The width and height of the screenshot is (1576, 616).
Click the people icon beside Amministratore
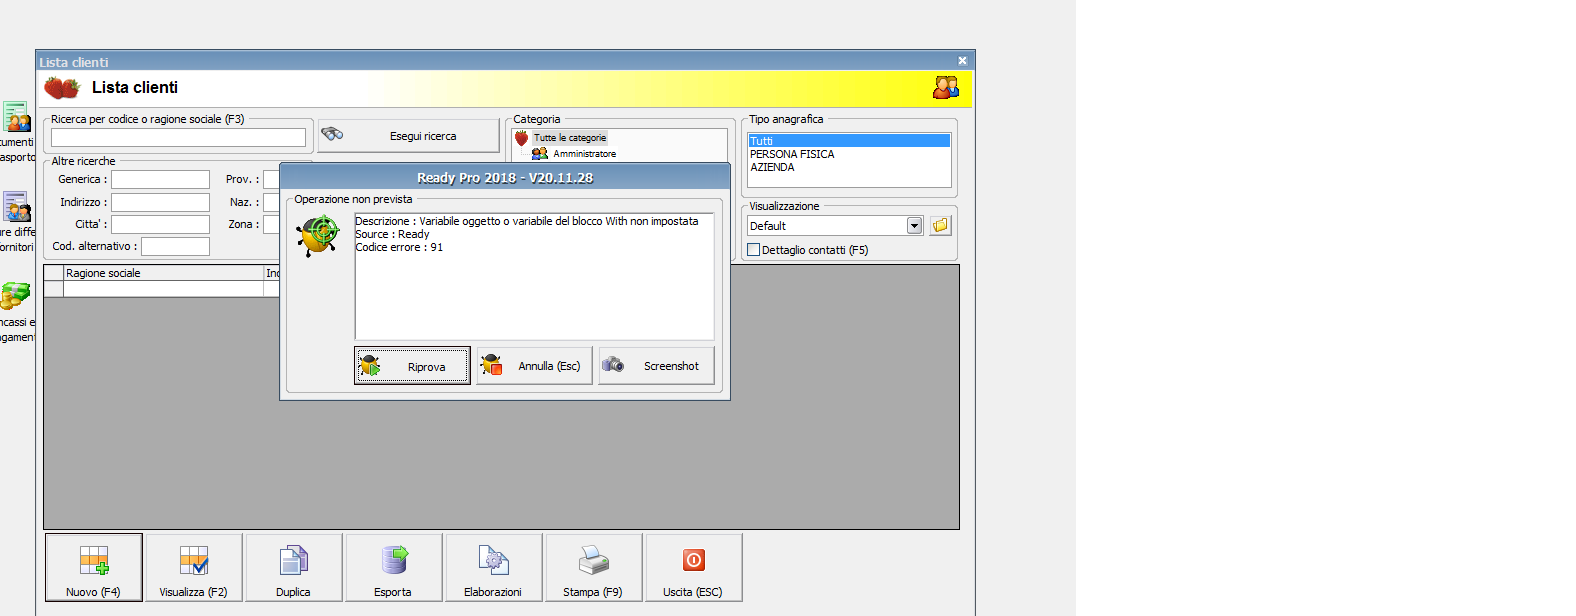point(540,154)
